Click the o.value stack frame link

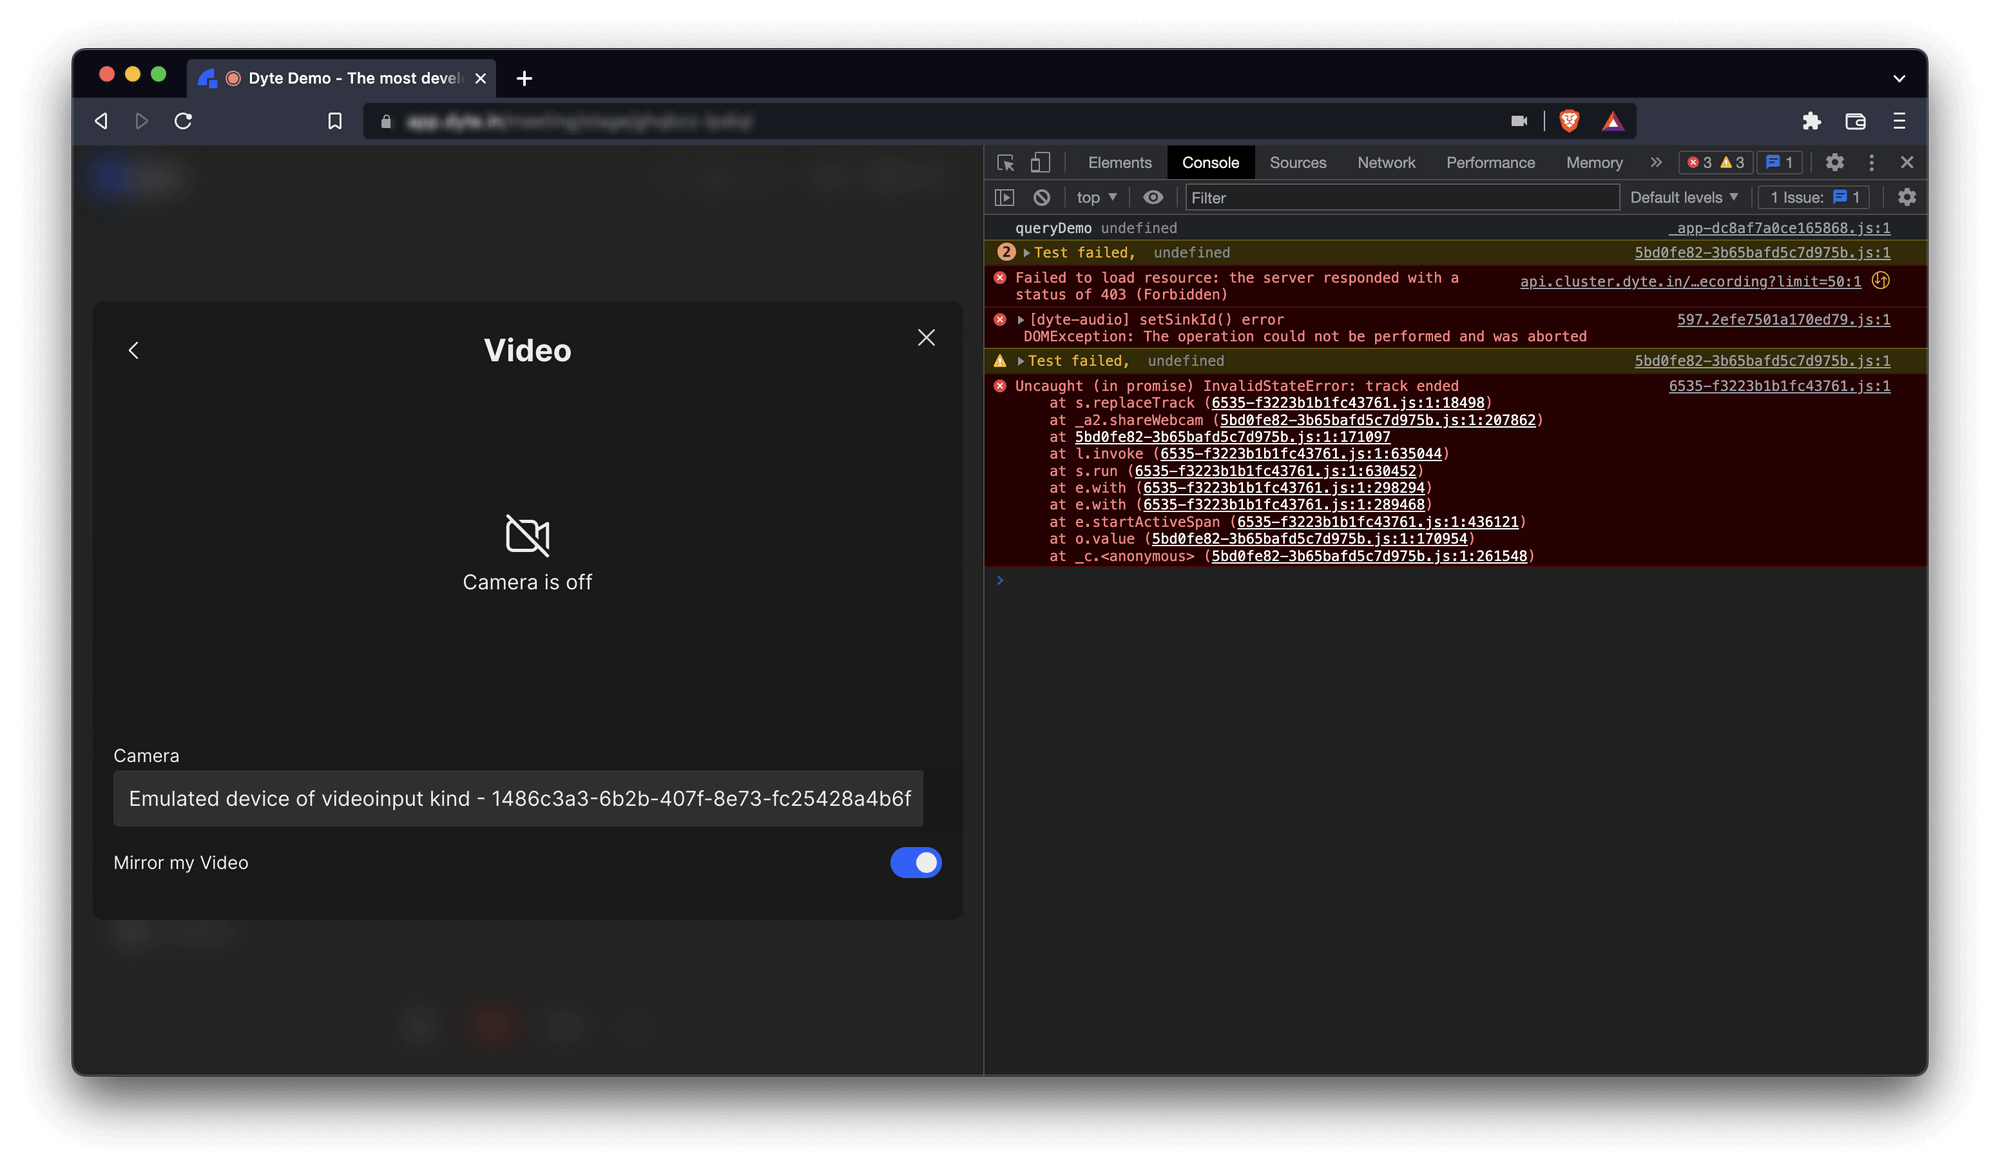click(1309, 539)
